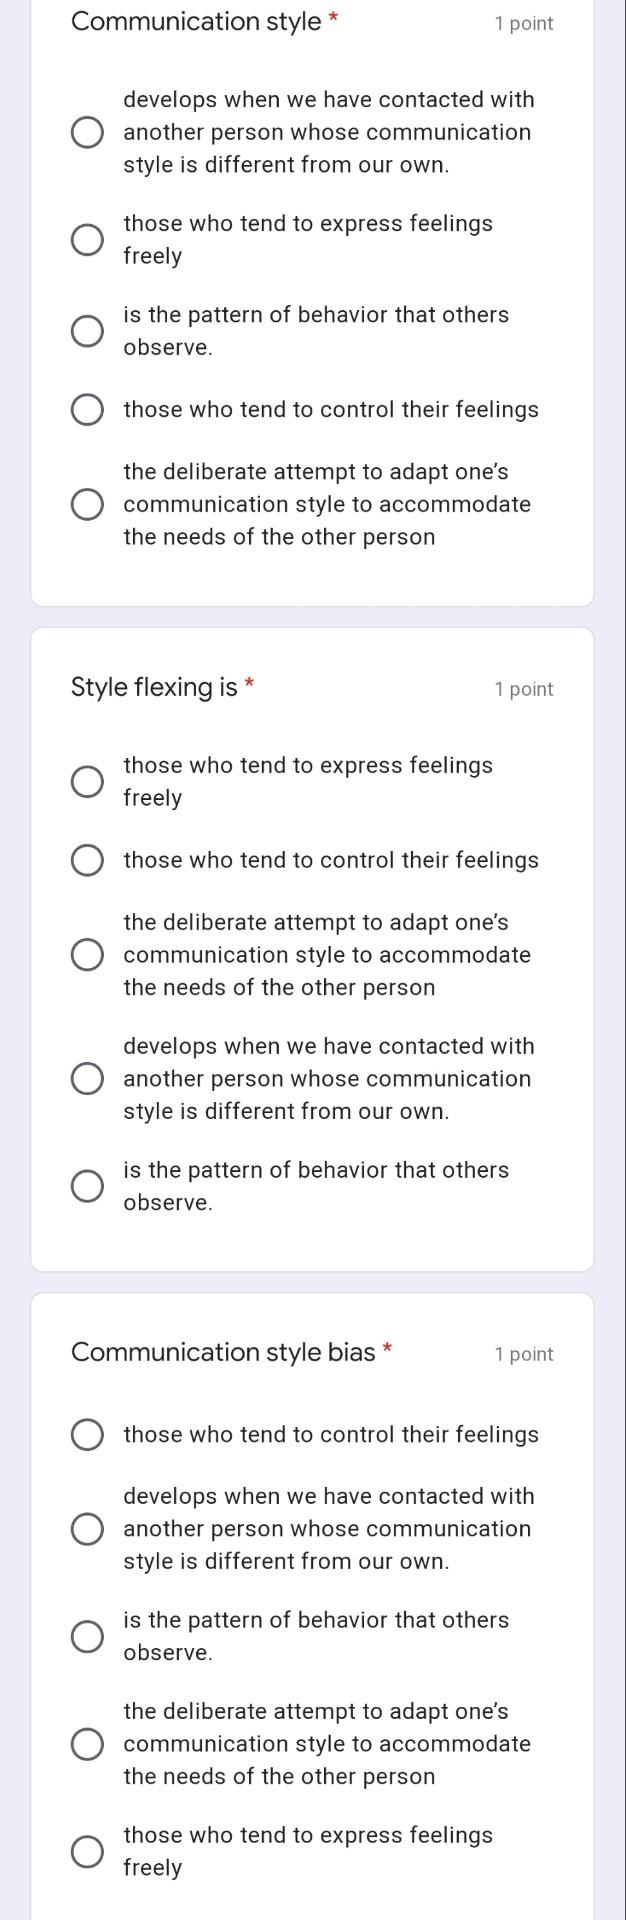Select "control their feelings" under Style flexing
Viewport: 626px width, 1920px height.
88,859
